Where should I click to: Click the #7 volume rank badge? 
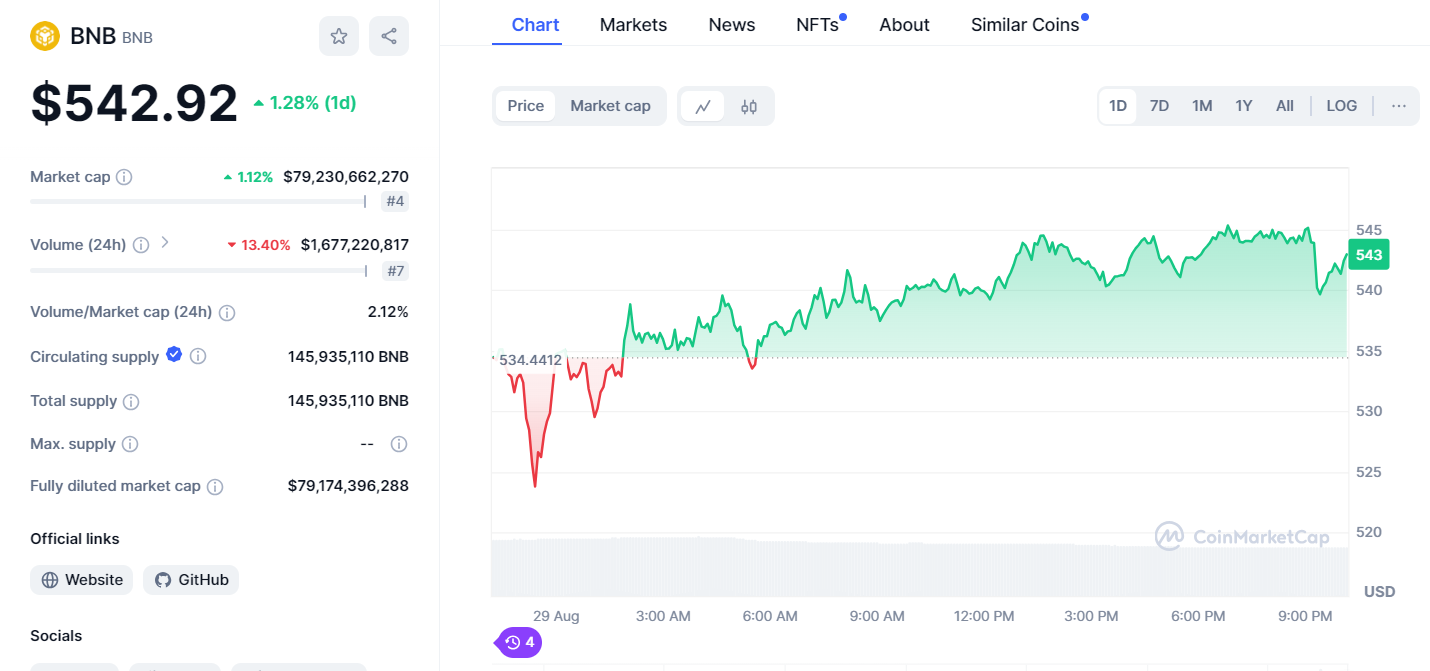pos(395,271)
